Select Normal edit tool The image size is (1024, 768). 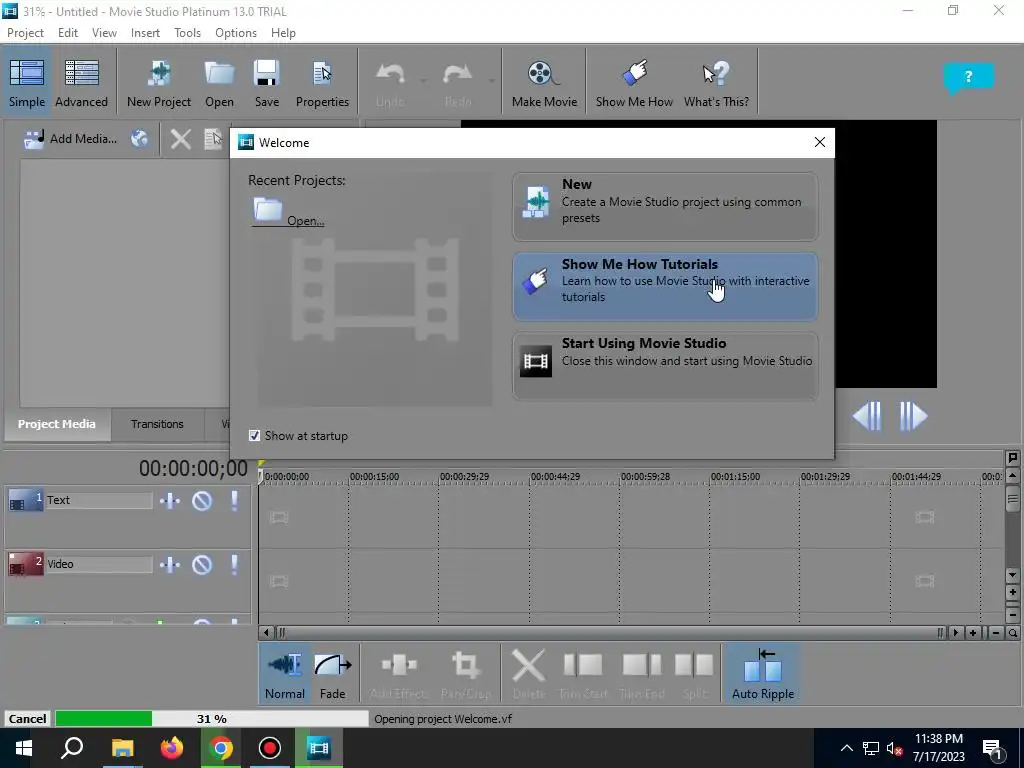(x=284, y=674)
